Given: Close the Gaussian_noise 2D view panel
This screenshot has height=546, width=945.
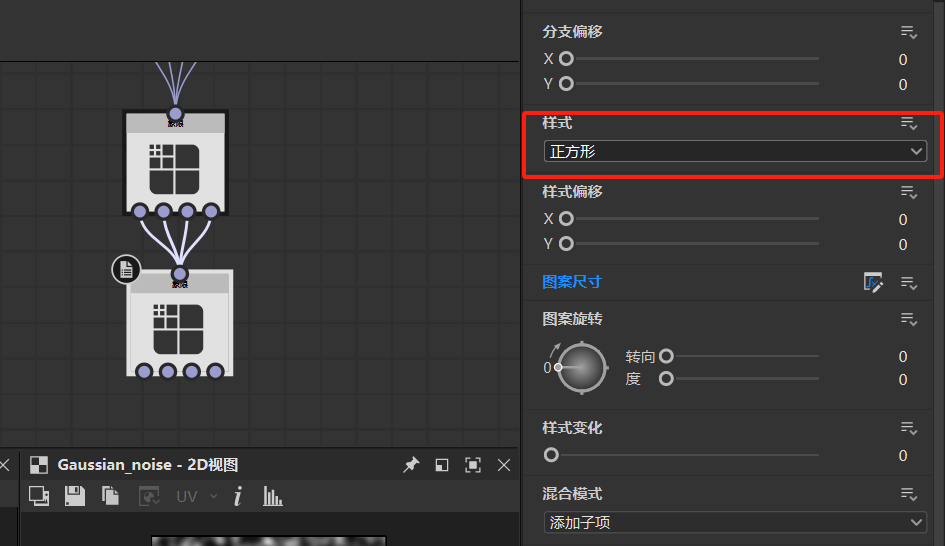Looking at the screenshot, I should pos(504,465).
